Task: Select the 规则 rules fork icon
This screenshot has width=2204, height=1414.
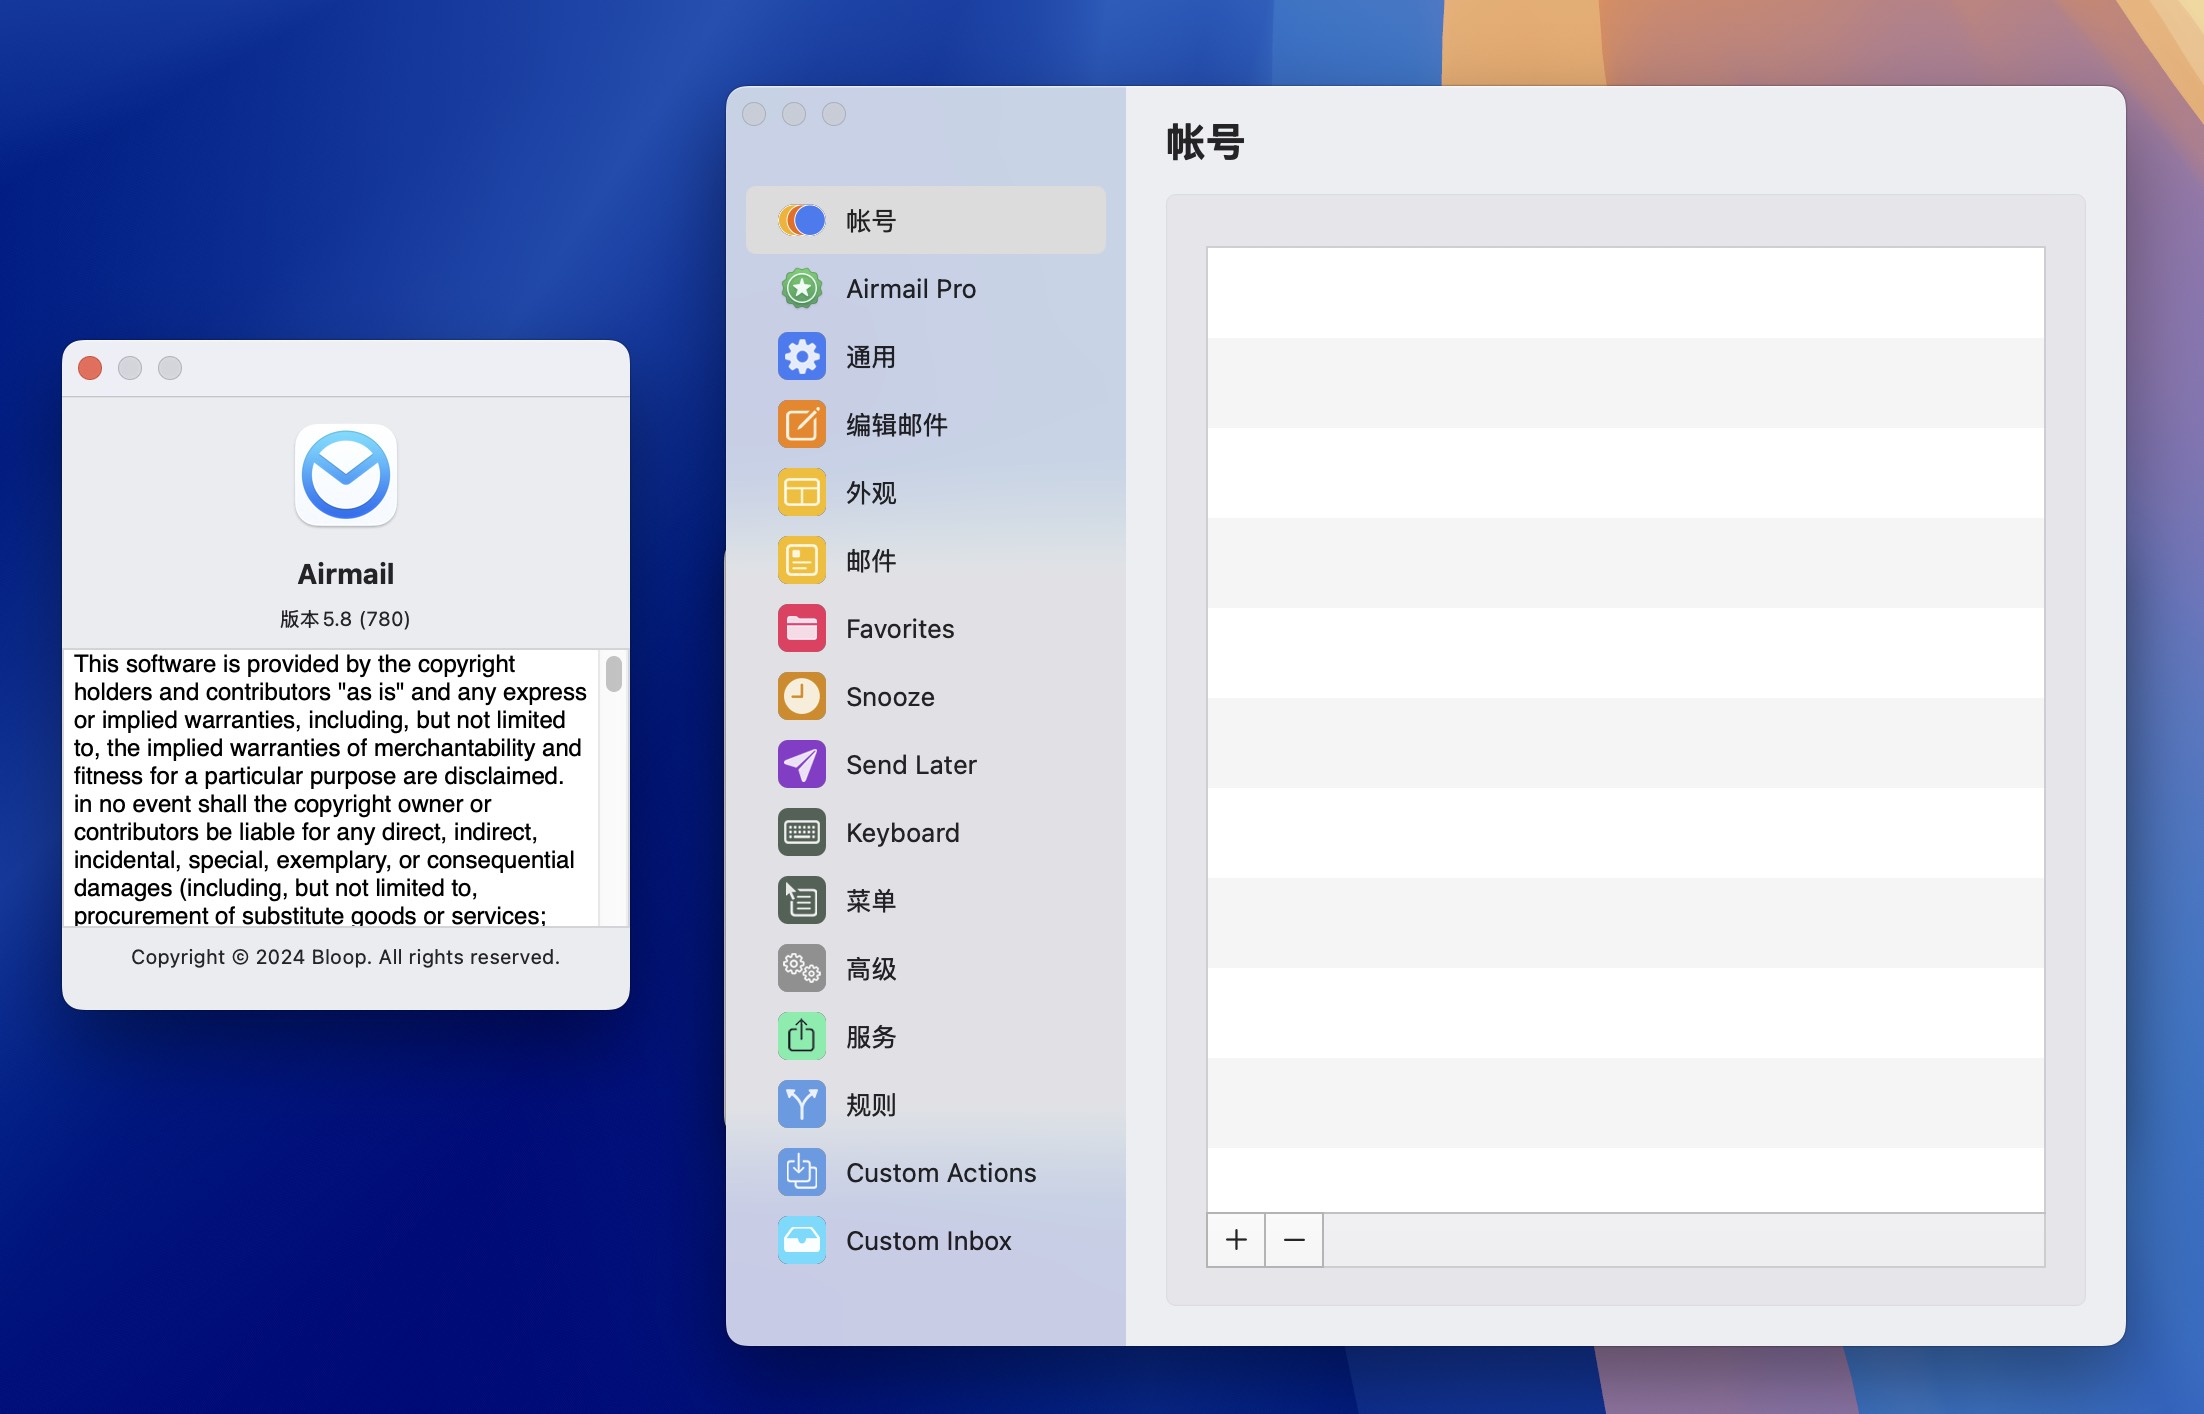Action: click(802, 1104)
